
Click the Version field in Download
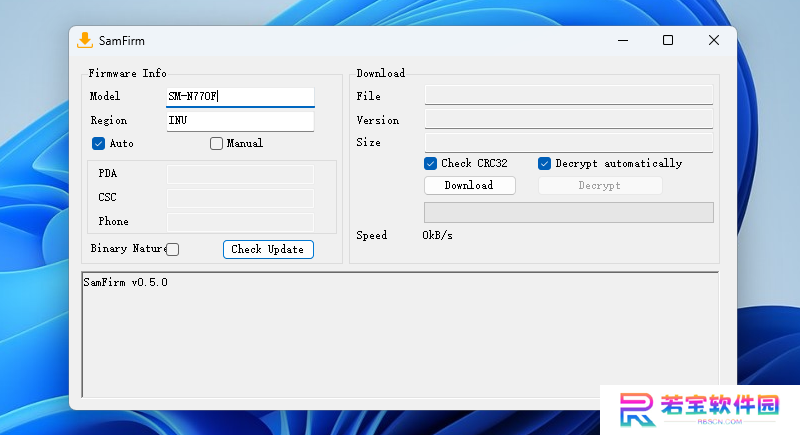point(569,119)
